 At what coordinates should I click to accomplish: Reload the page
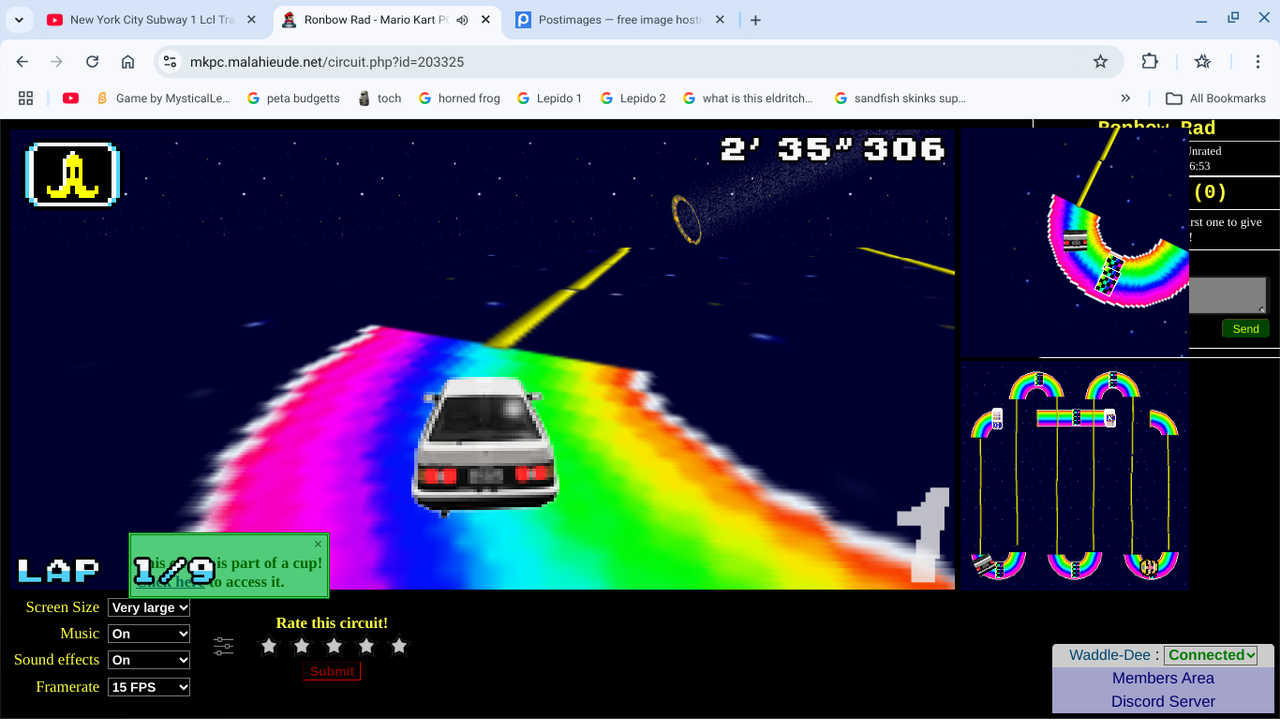tap(92, 61)
